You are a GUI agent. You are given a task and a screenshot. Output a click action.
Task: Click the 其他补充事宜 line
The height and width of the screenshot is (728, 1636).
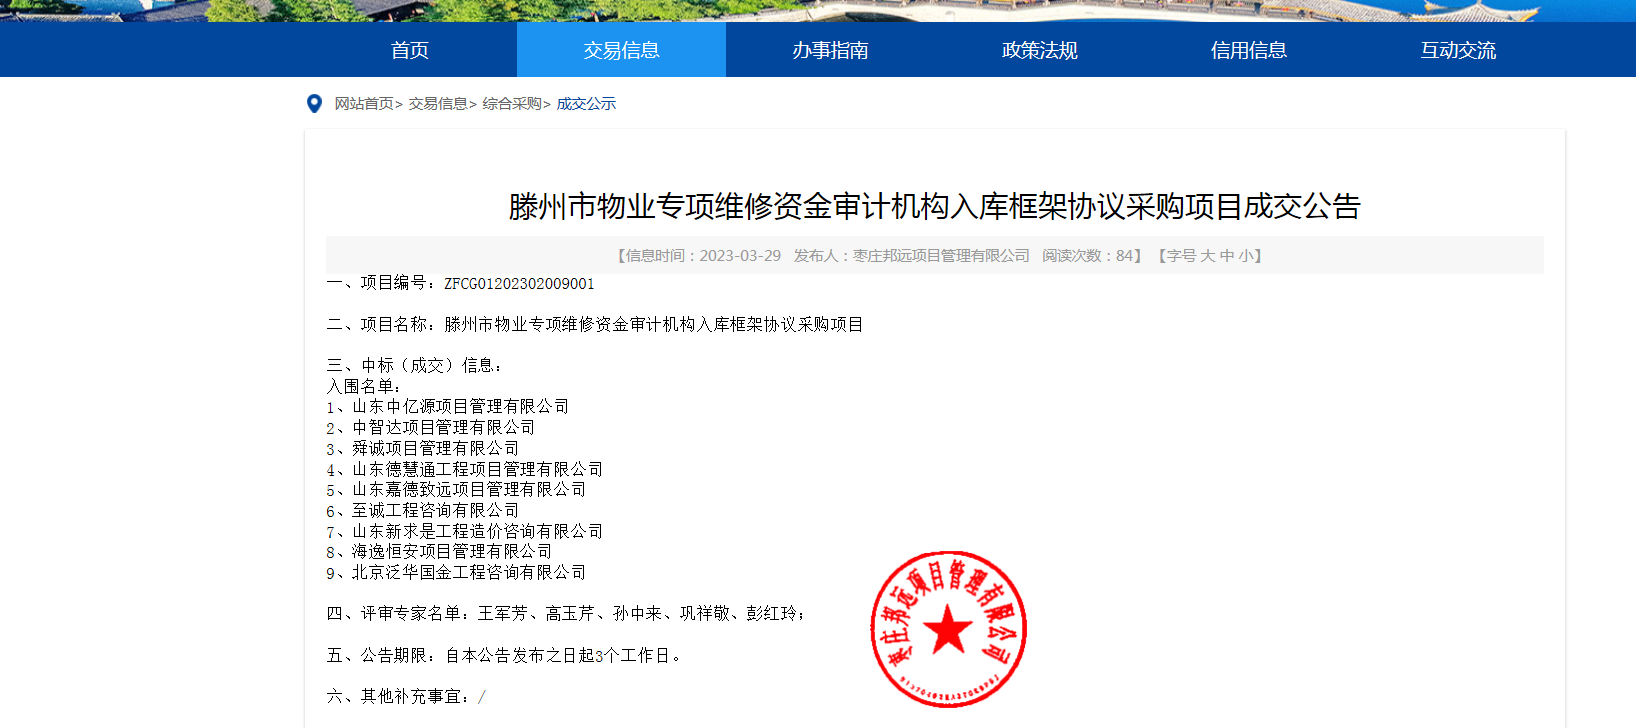(406, 697)
